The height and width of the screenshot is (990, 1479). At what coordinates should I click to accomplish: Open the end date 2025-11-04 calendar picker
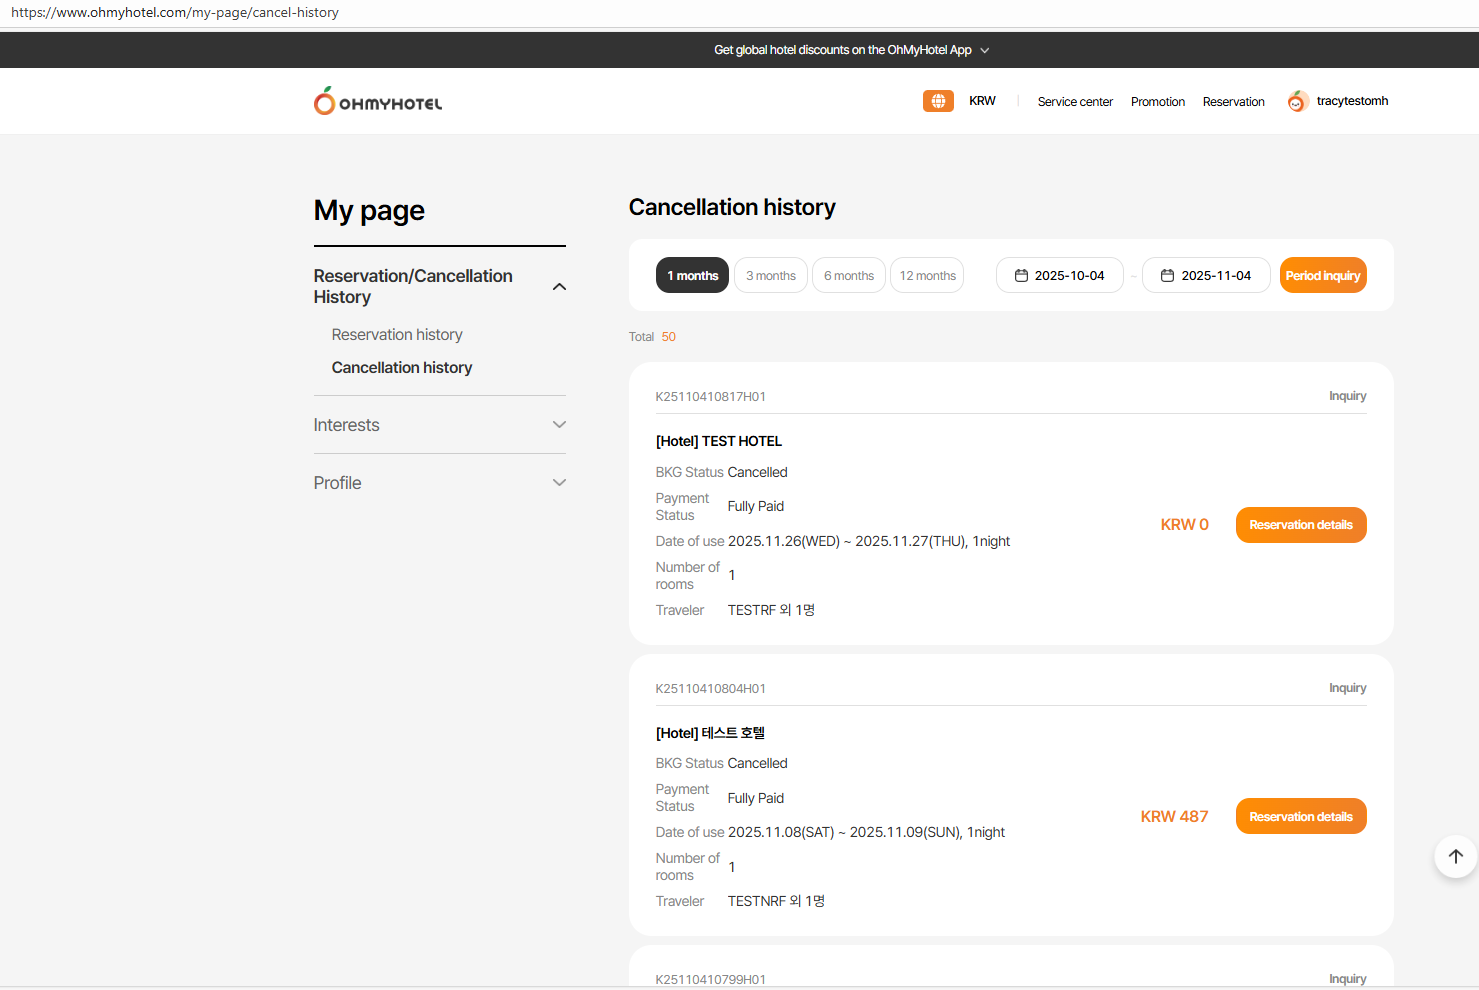point(1205,275)
